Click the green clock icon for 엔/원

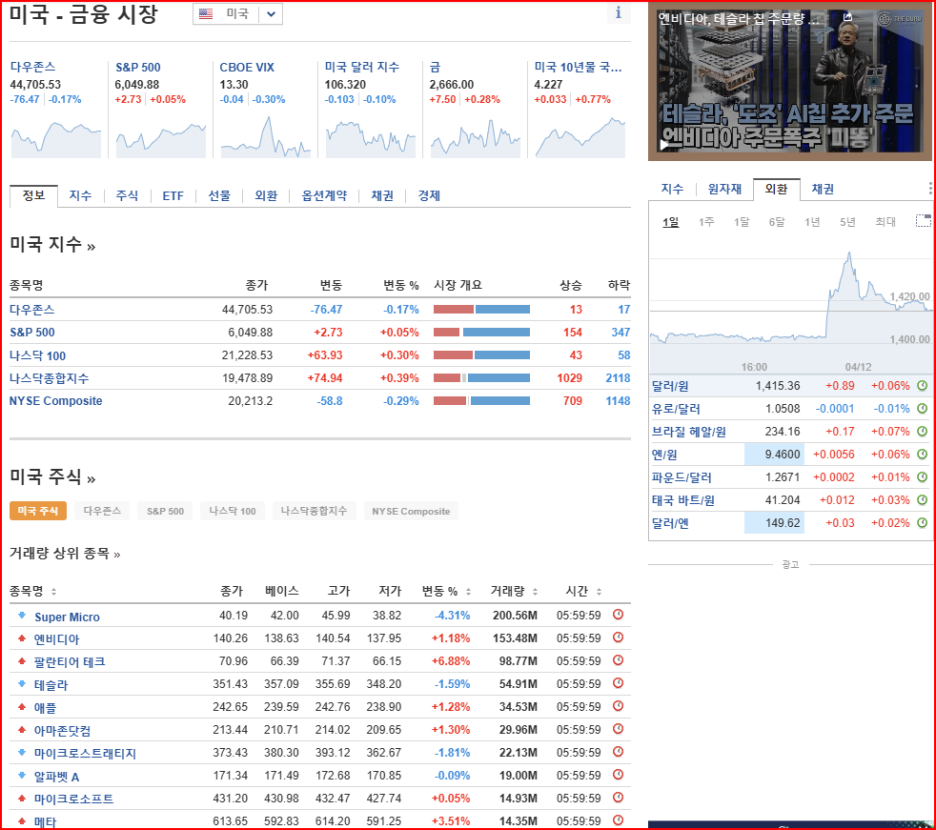(x=922, y=454)
